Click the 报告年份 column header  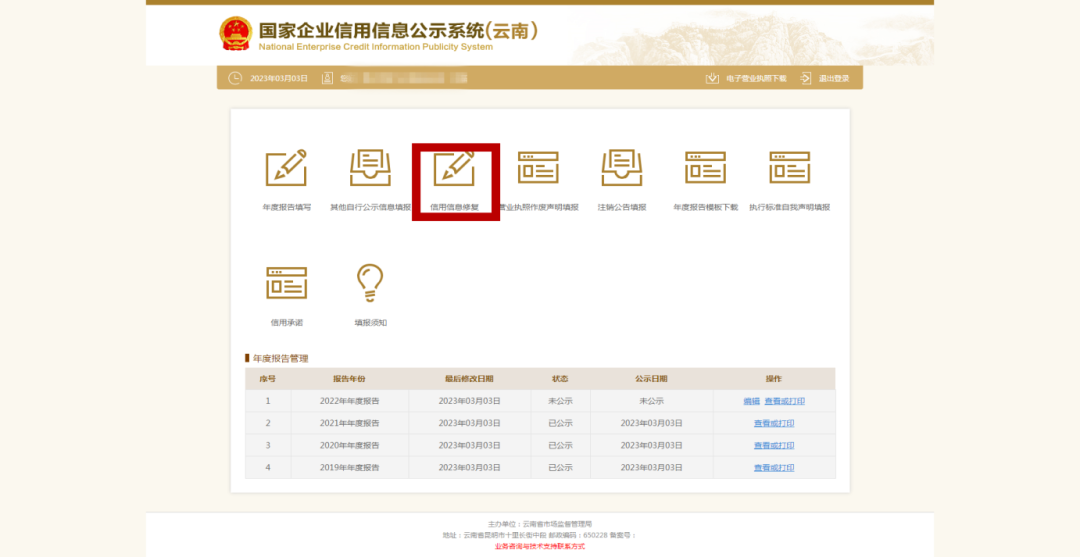click(349, 379)
